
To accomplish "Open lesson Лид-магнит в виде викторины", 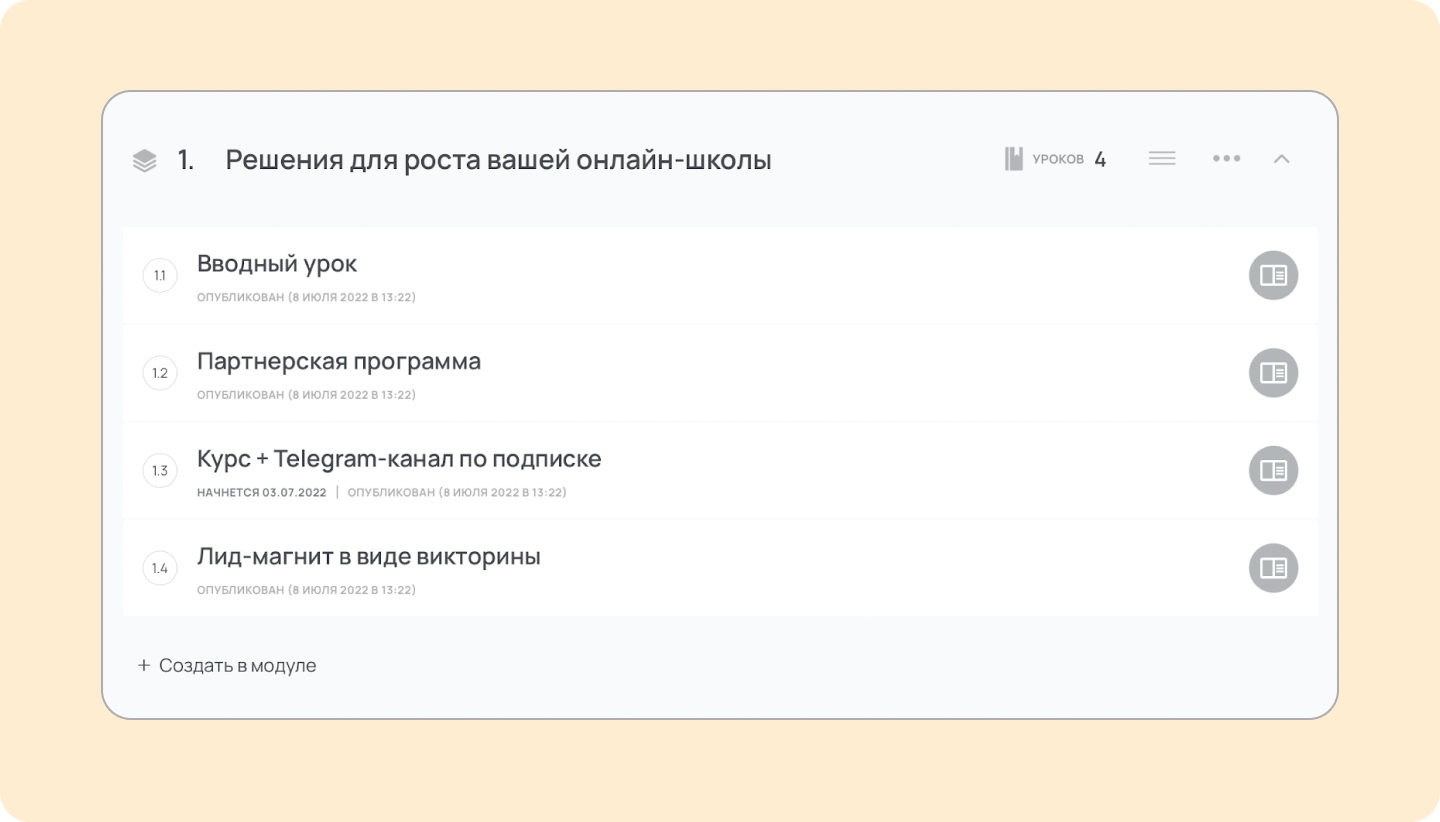I will point(369,557).
